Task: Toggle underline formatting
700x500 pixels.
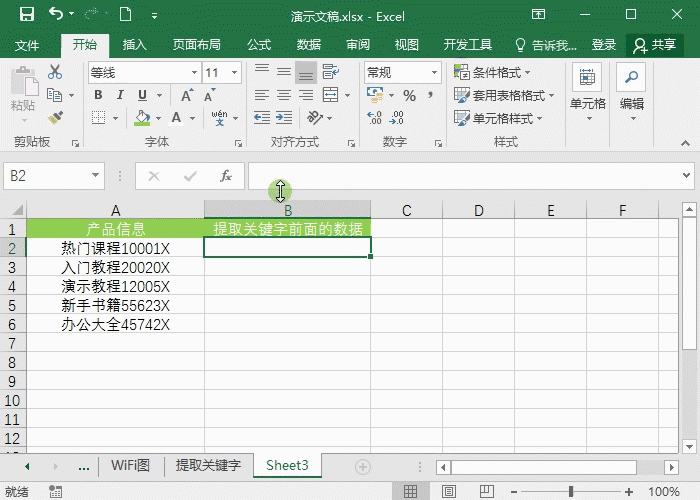Action: pos(142,95)
